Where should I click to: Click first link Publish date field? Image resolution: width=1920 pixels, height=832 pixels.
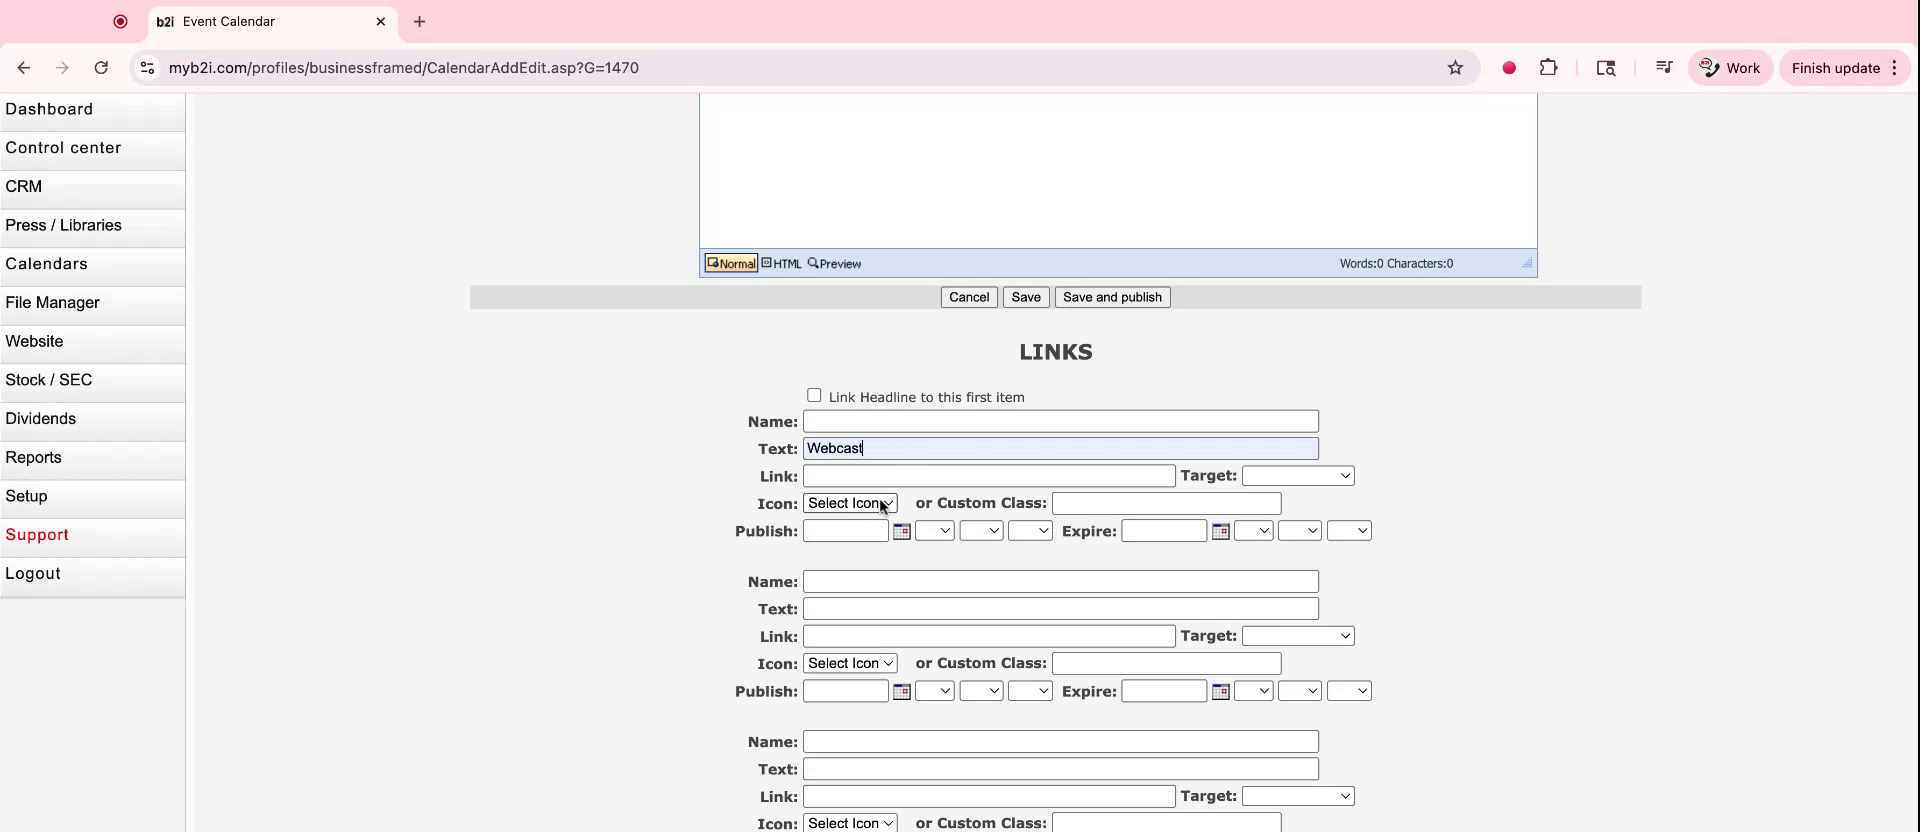coord(846,531)
